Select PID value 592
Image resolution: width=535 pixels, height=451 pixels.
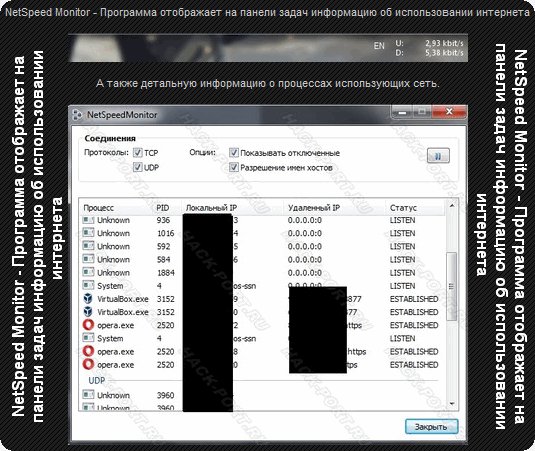tap(163, 246)
